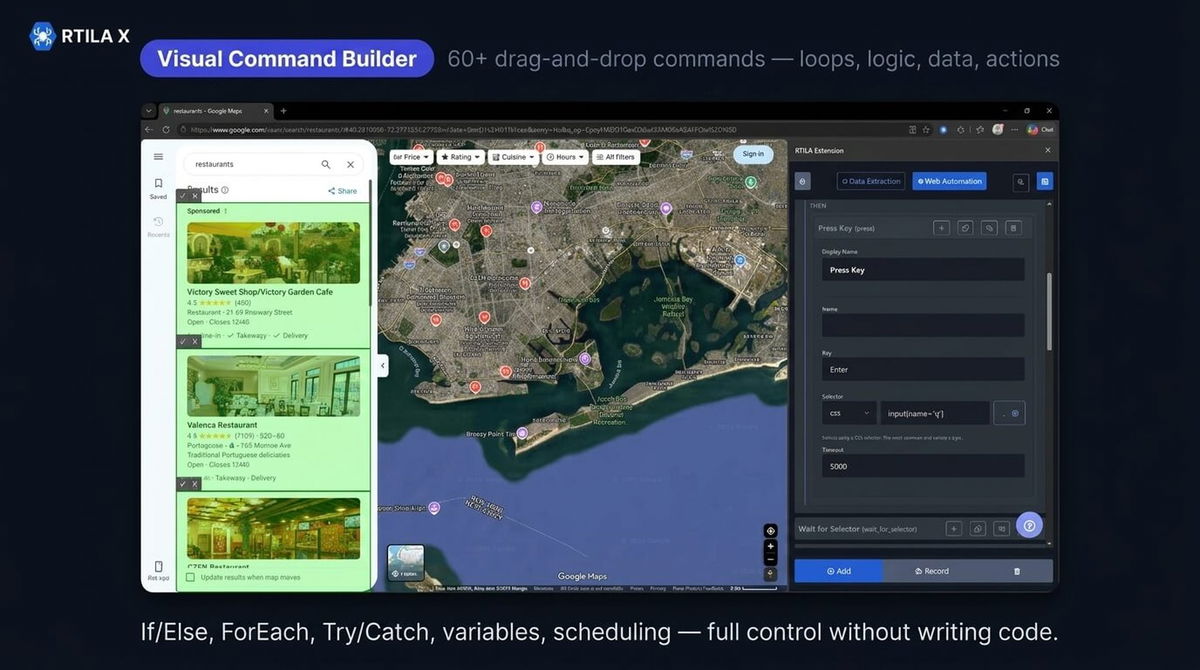Image resolution: width=1200 pixels, height=670 pixels.
Task: Click the element picker target button
Action: (1009, 413)
